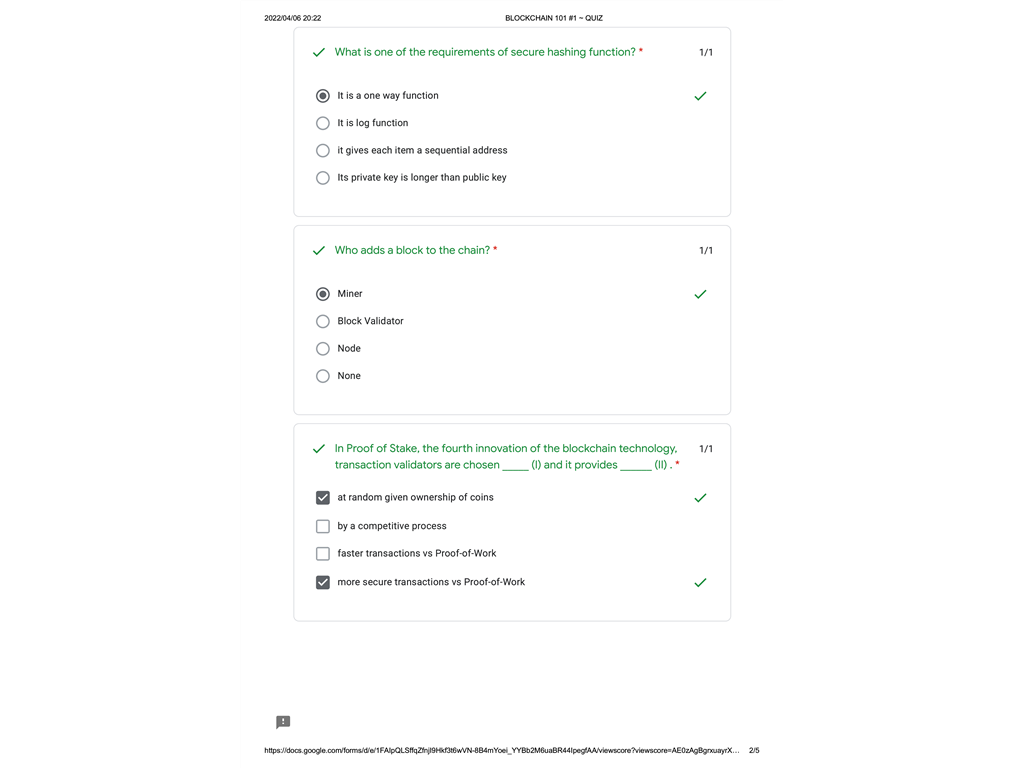Open the docs.google.com forms URL in footer
Screen dimensions: 1023x768
click(501, 750)
